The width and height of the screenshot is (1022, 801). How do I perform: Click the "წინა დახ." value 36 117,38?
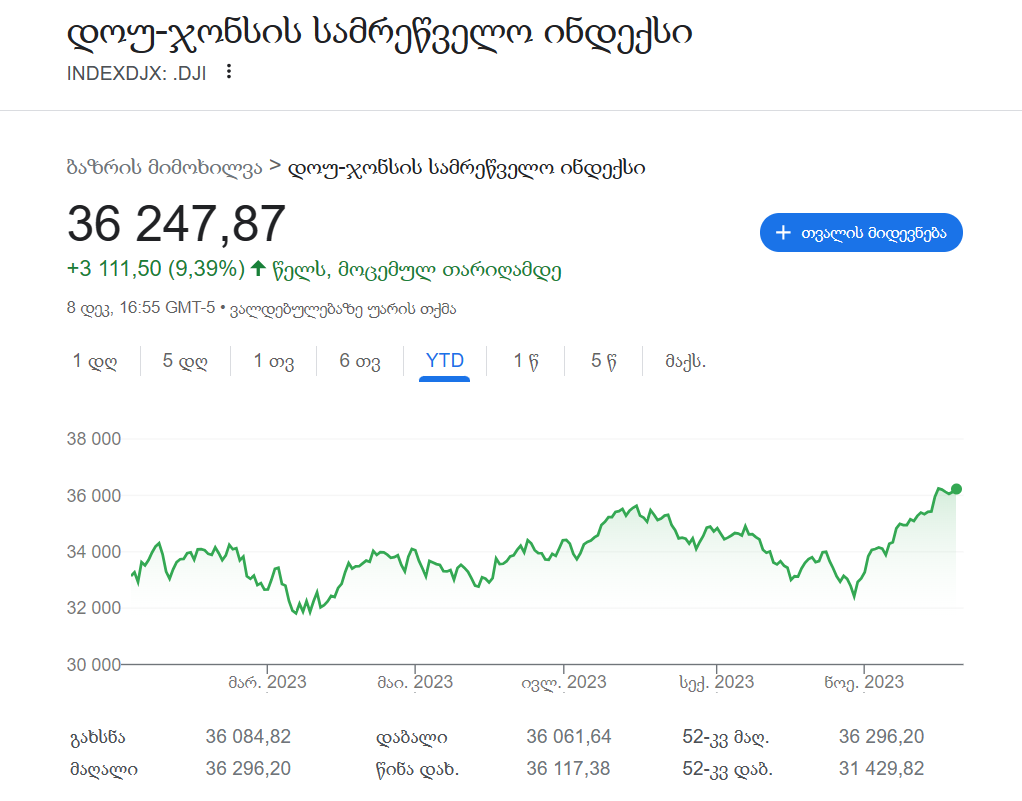tap(568, 769)
